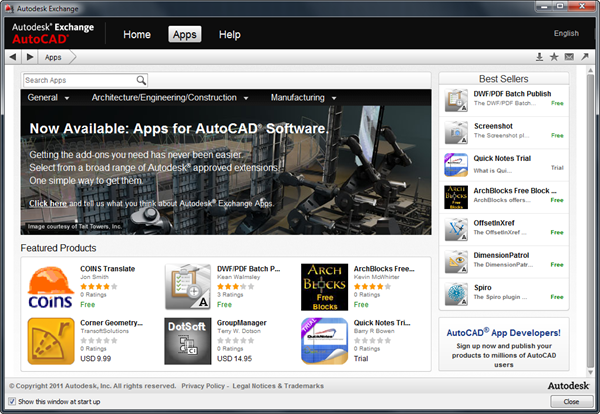Viewport: 600px width, 414px height.
Task: Switch to the Home tab
Action: coord(137,35)
